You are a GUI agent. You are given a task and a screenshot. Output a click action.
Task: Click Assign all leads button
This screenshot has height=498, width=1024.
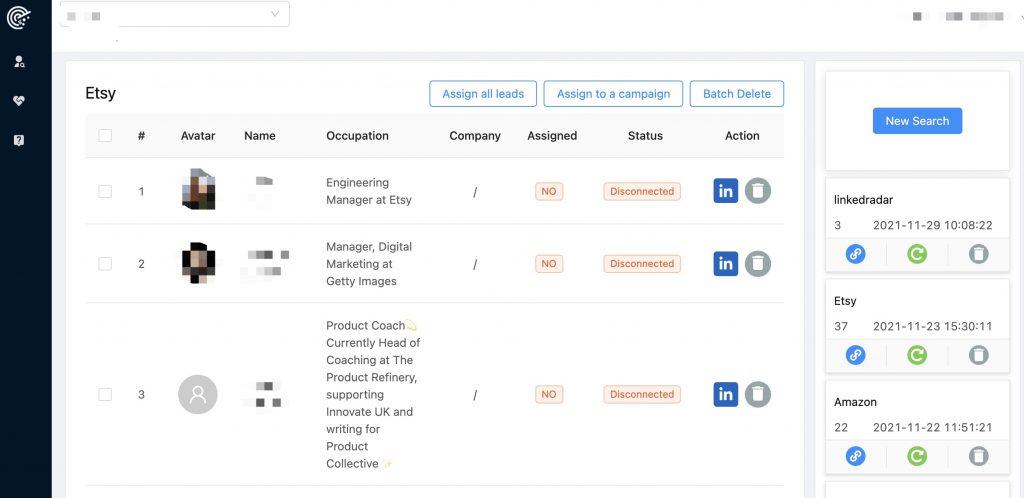(483, 94)
